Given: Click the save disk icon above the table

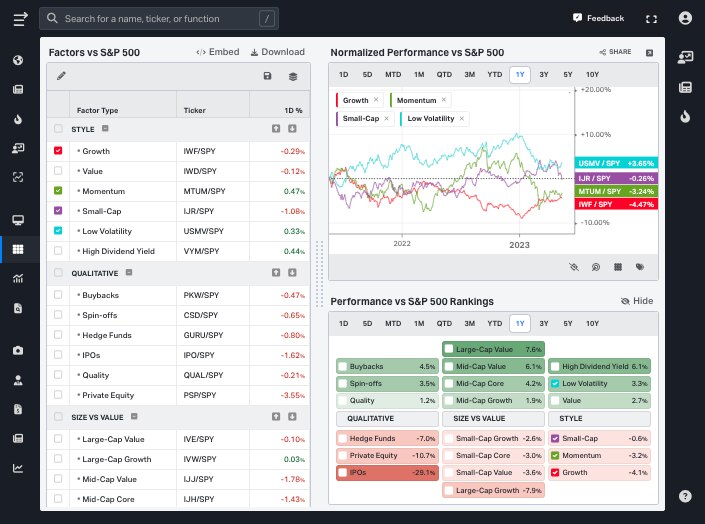Looking at the screenshot, I should [267, 76].
